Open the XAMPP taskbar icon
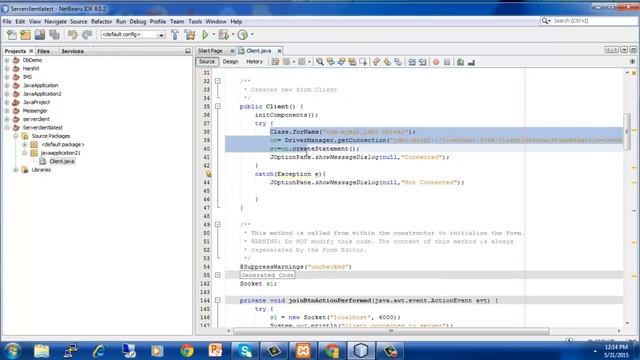The width and height of the screenshot is (640, 360). point(303,351)
